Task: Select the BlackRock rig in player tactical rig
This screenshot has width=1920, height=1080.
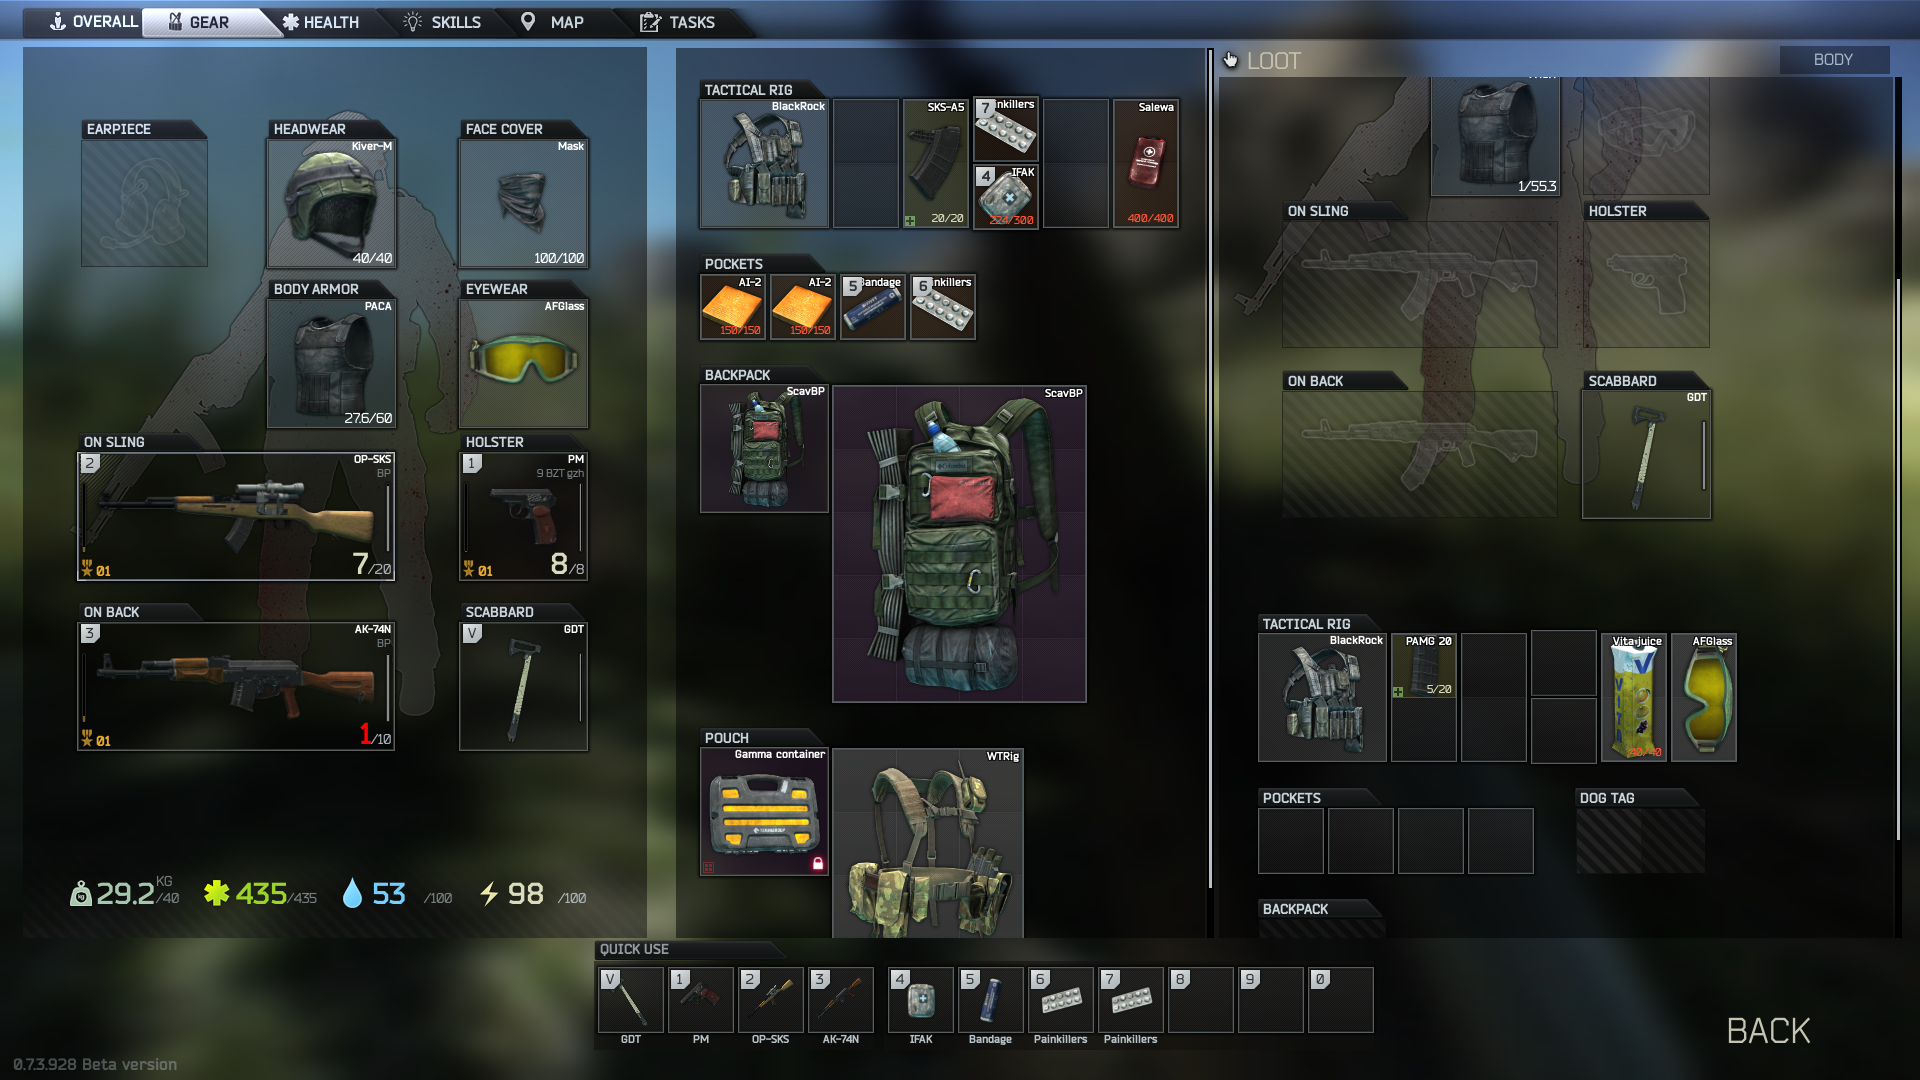Action: tap(764, 163)
